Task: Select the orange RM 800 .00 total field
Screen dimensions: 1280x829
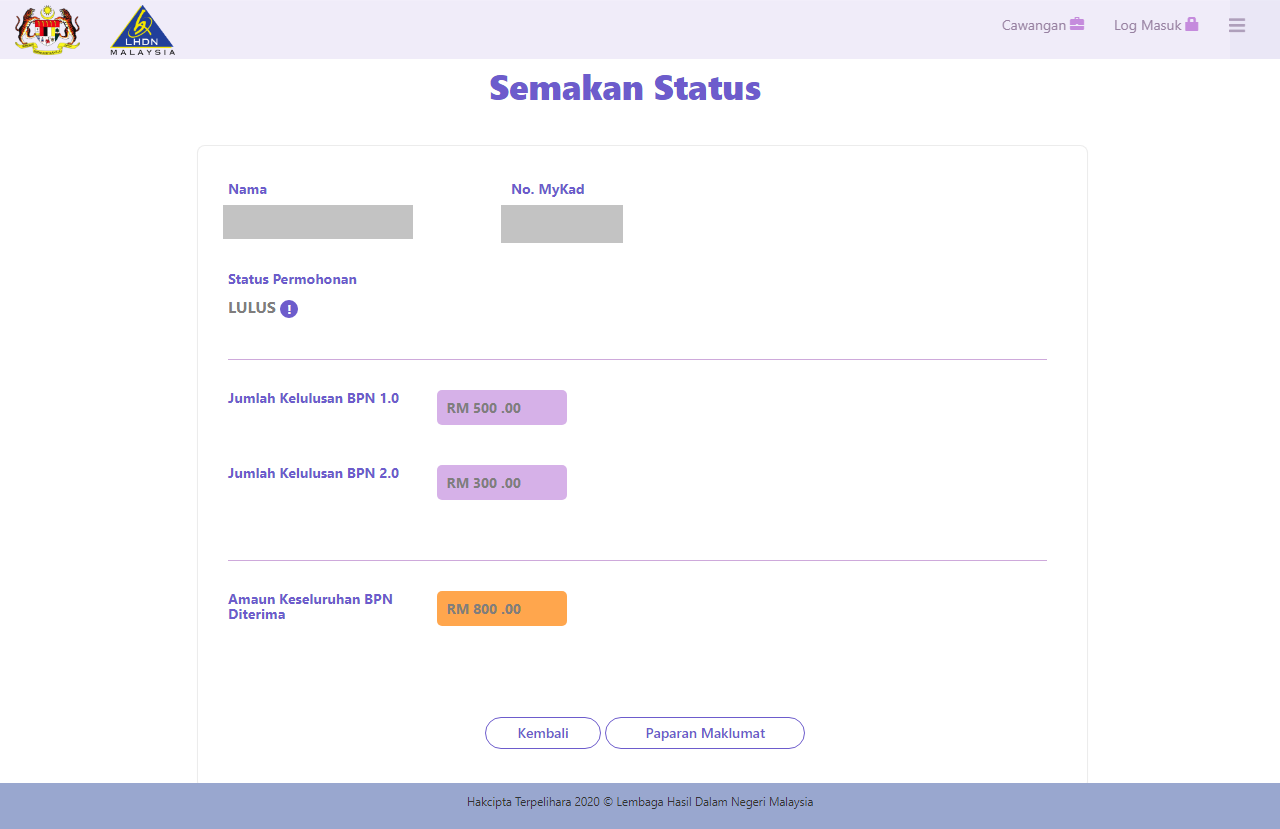Action: [502, 609]
